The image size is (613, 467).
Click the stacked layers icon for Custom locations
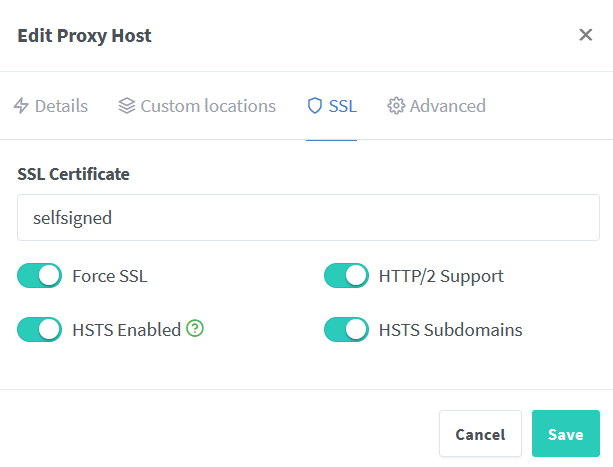click(x=126, y=106)
